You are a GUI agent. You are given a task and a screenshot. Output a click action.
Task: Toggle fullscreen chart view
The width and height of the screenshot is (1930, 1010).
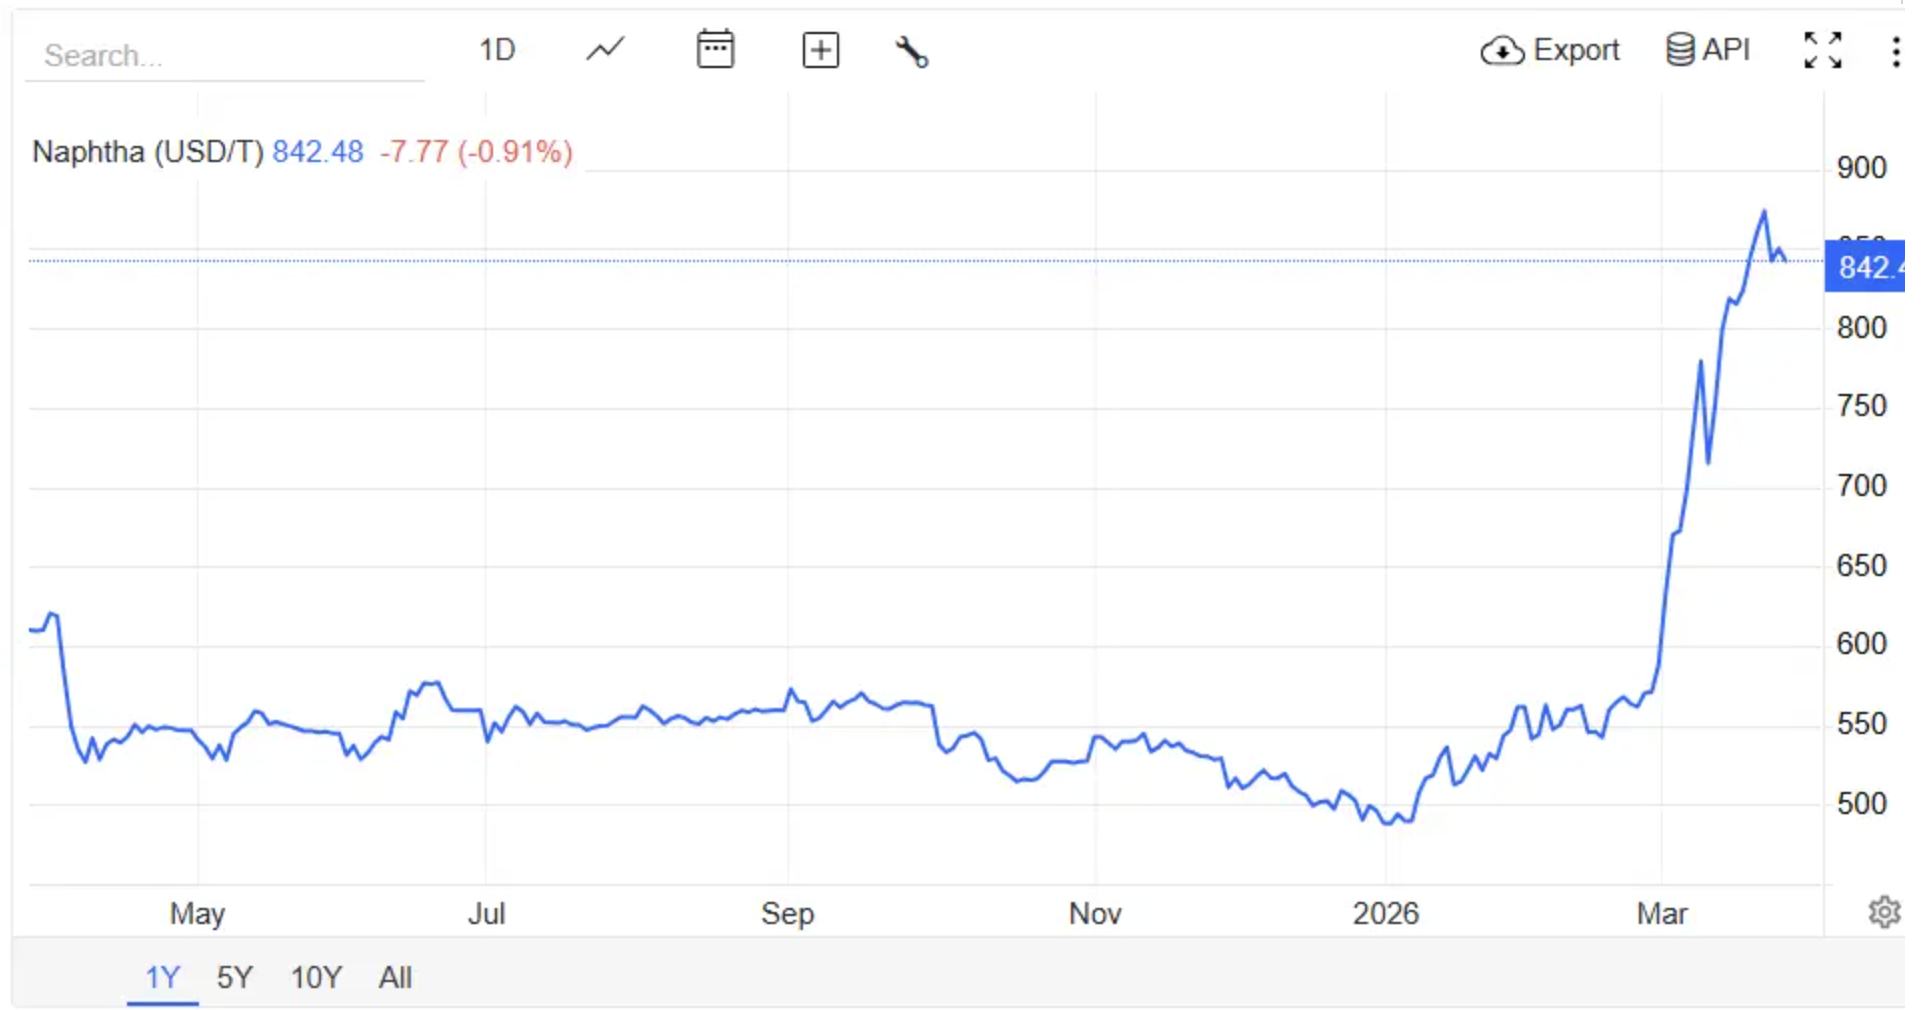(x=1822, y=50)
